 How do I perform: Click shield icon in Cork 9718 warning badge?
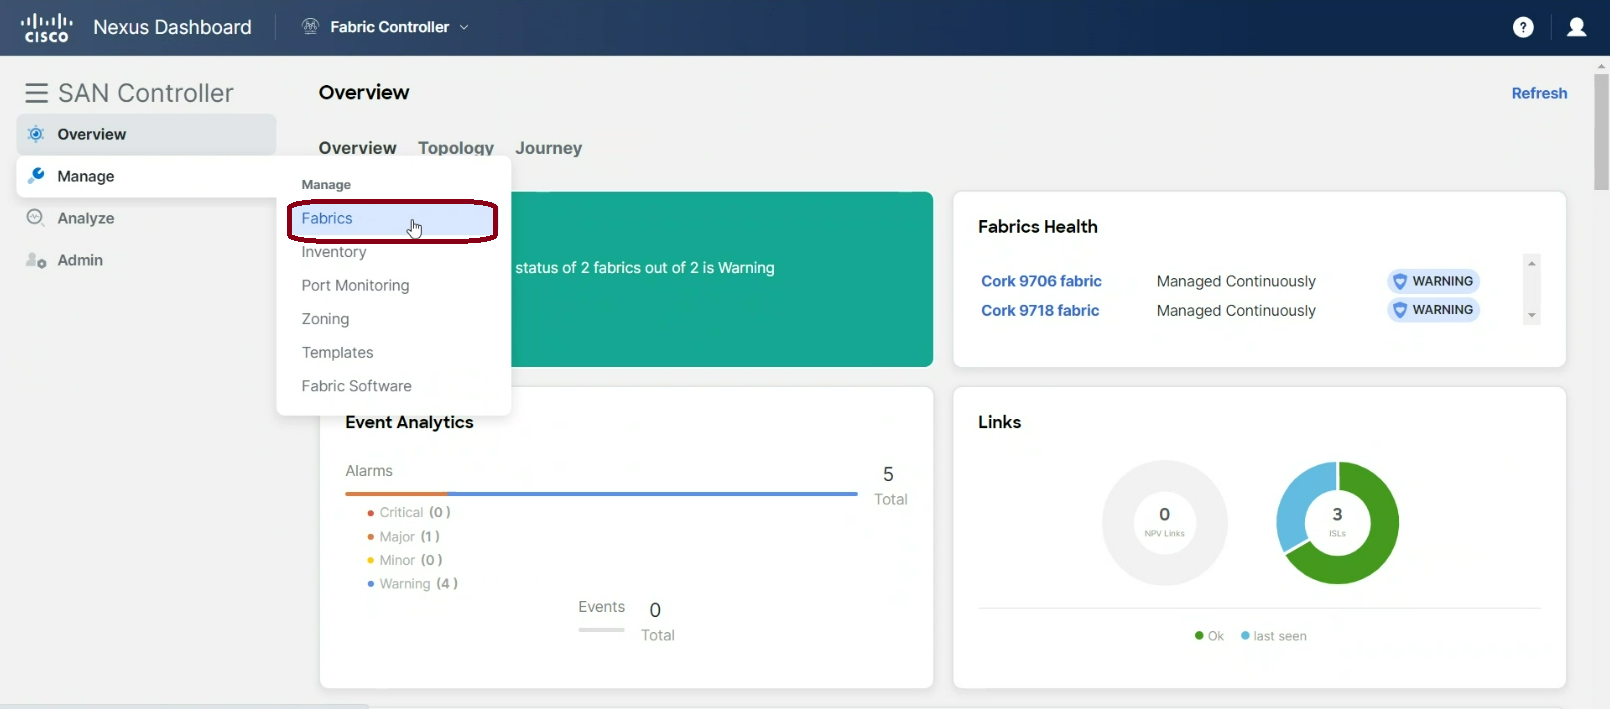coord(1400,310)
